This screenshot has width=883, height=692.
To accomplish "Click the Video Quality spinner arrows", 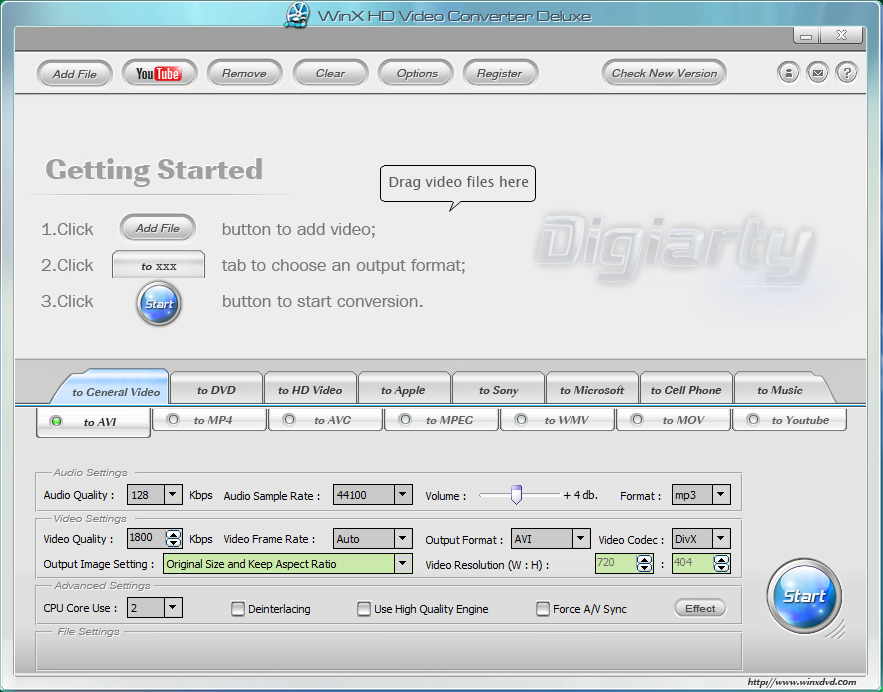I will (173, 538).
